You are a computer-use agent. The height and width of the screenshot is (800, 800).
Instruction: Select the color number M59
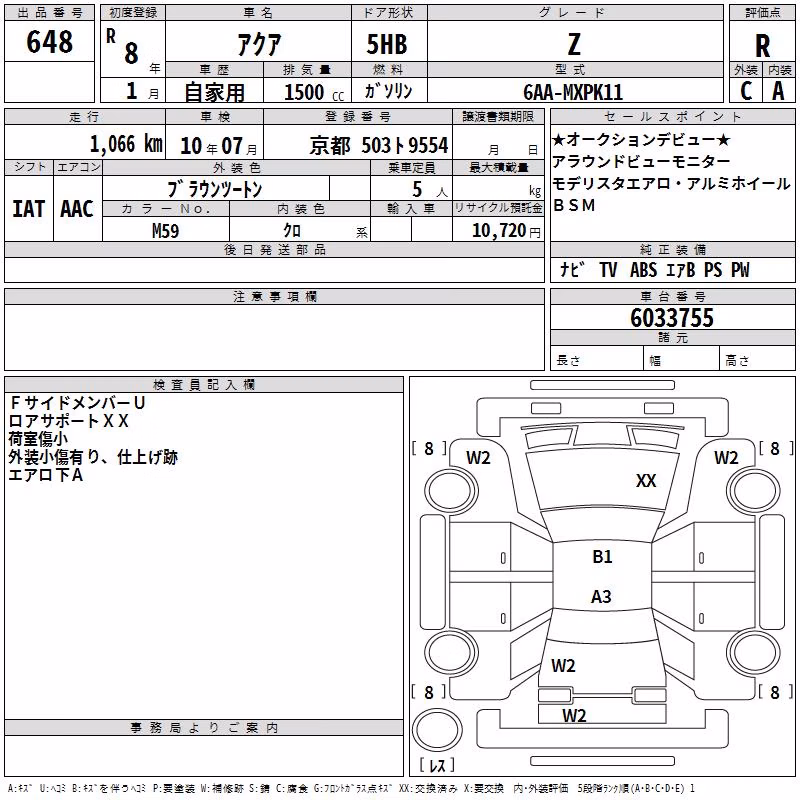pyautogui.click(x=165, y=231)
